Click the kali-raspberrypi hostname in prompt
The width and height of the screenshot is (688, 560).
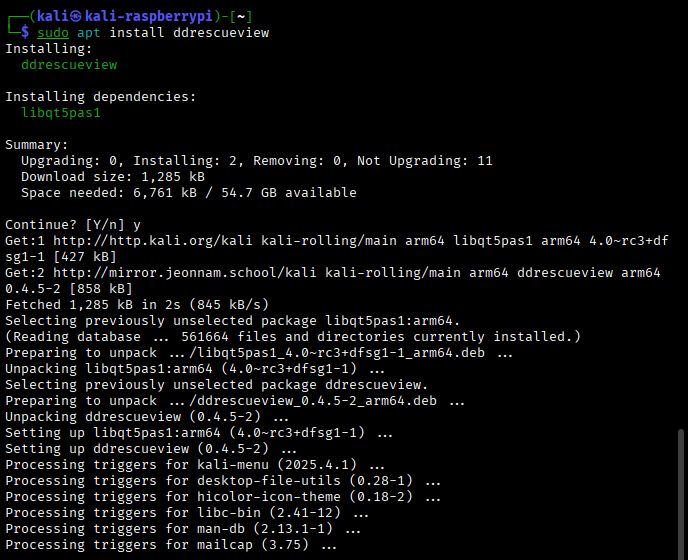point(153,17)
